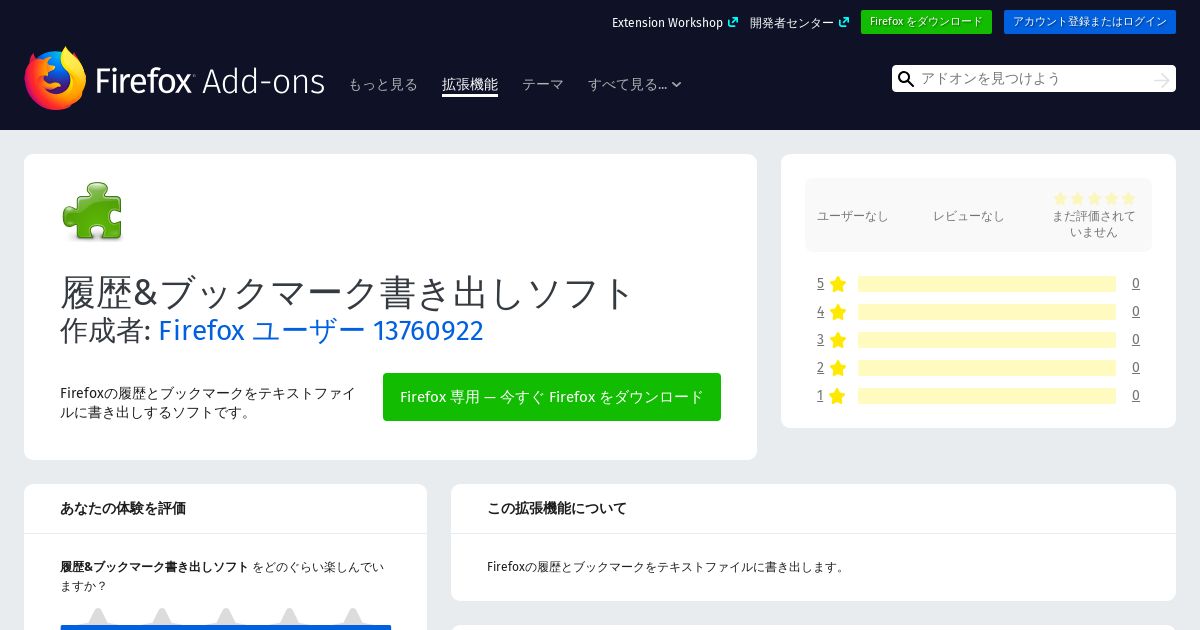Click the number 4 rating link
This screenshot has height=630, width=1200.
tap(820, 312)
